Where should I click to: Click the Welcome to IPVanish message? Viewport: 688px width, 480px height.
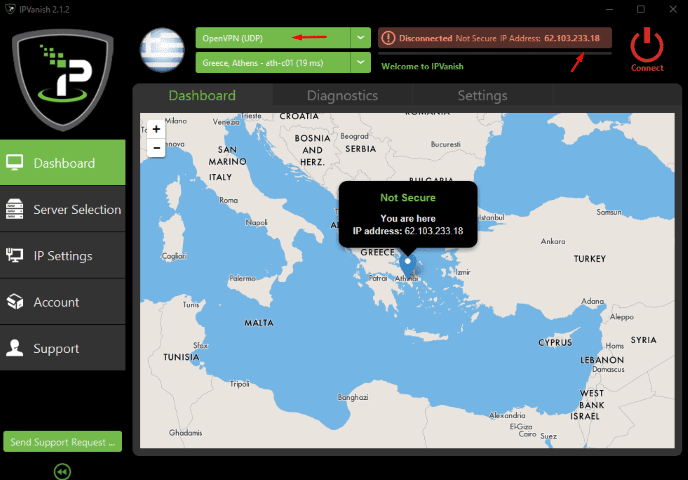[x=422, y=66]
